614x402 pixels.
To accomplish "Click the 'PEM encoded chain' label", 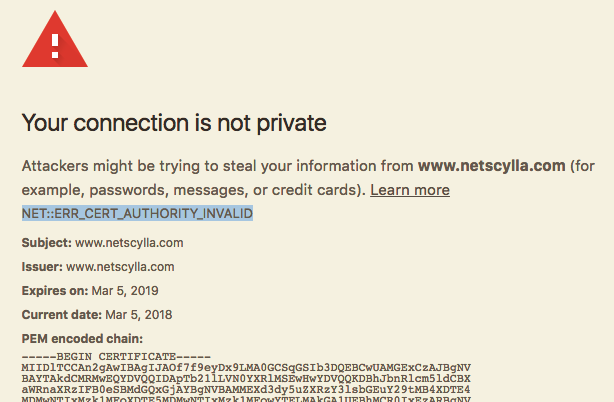I will (82, 339).
